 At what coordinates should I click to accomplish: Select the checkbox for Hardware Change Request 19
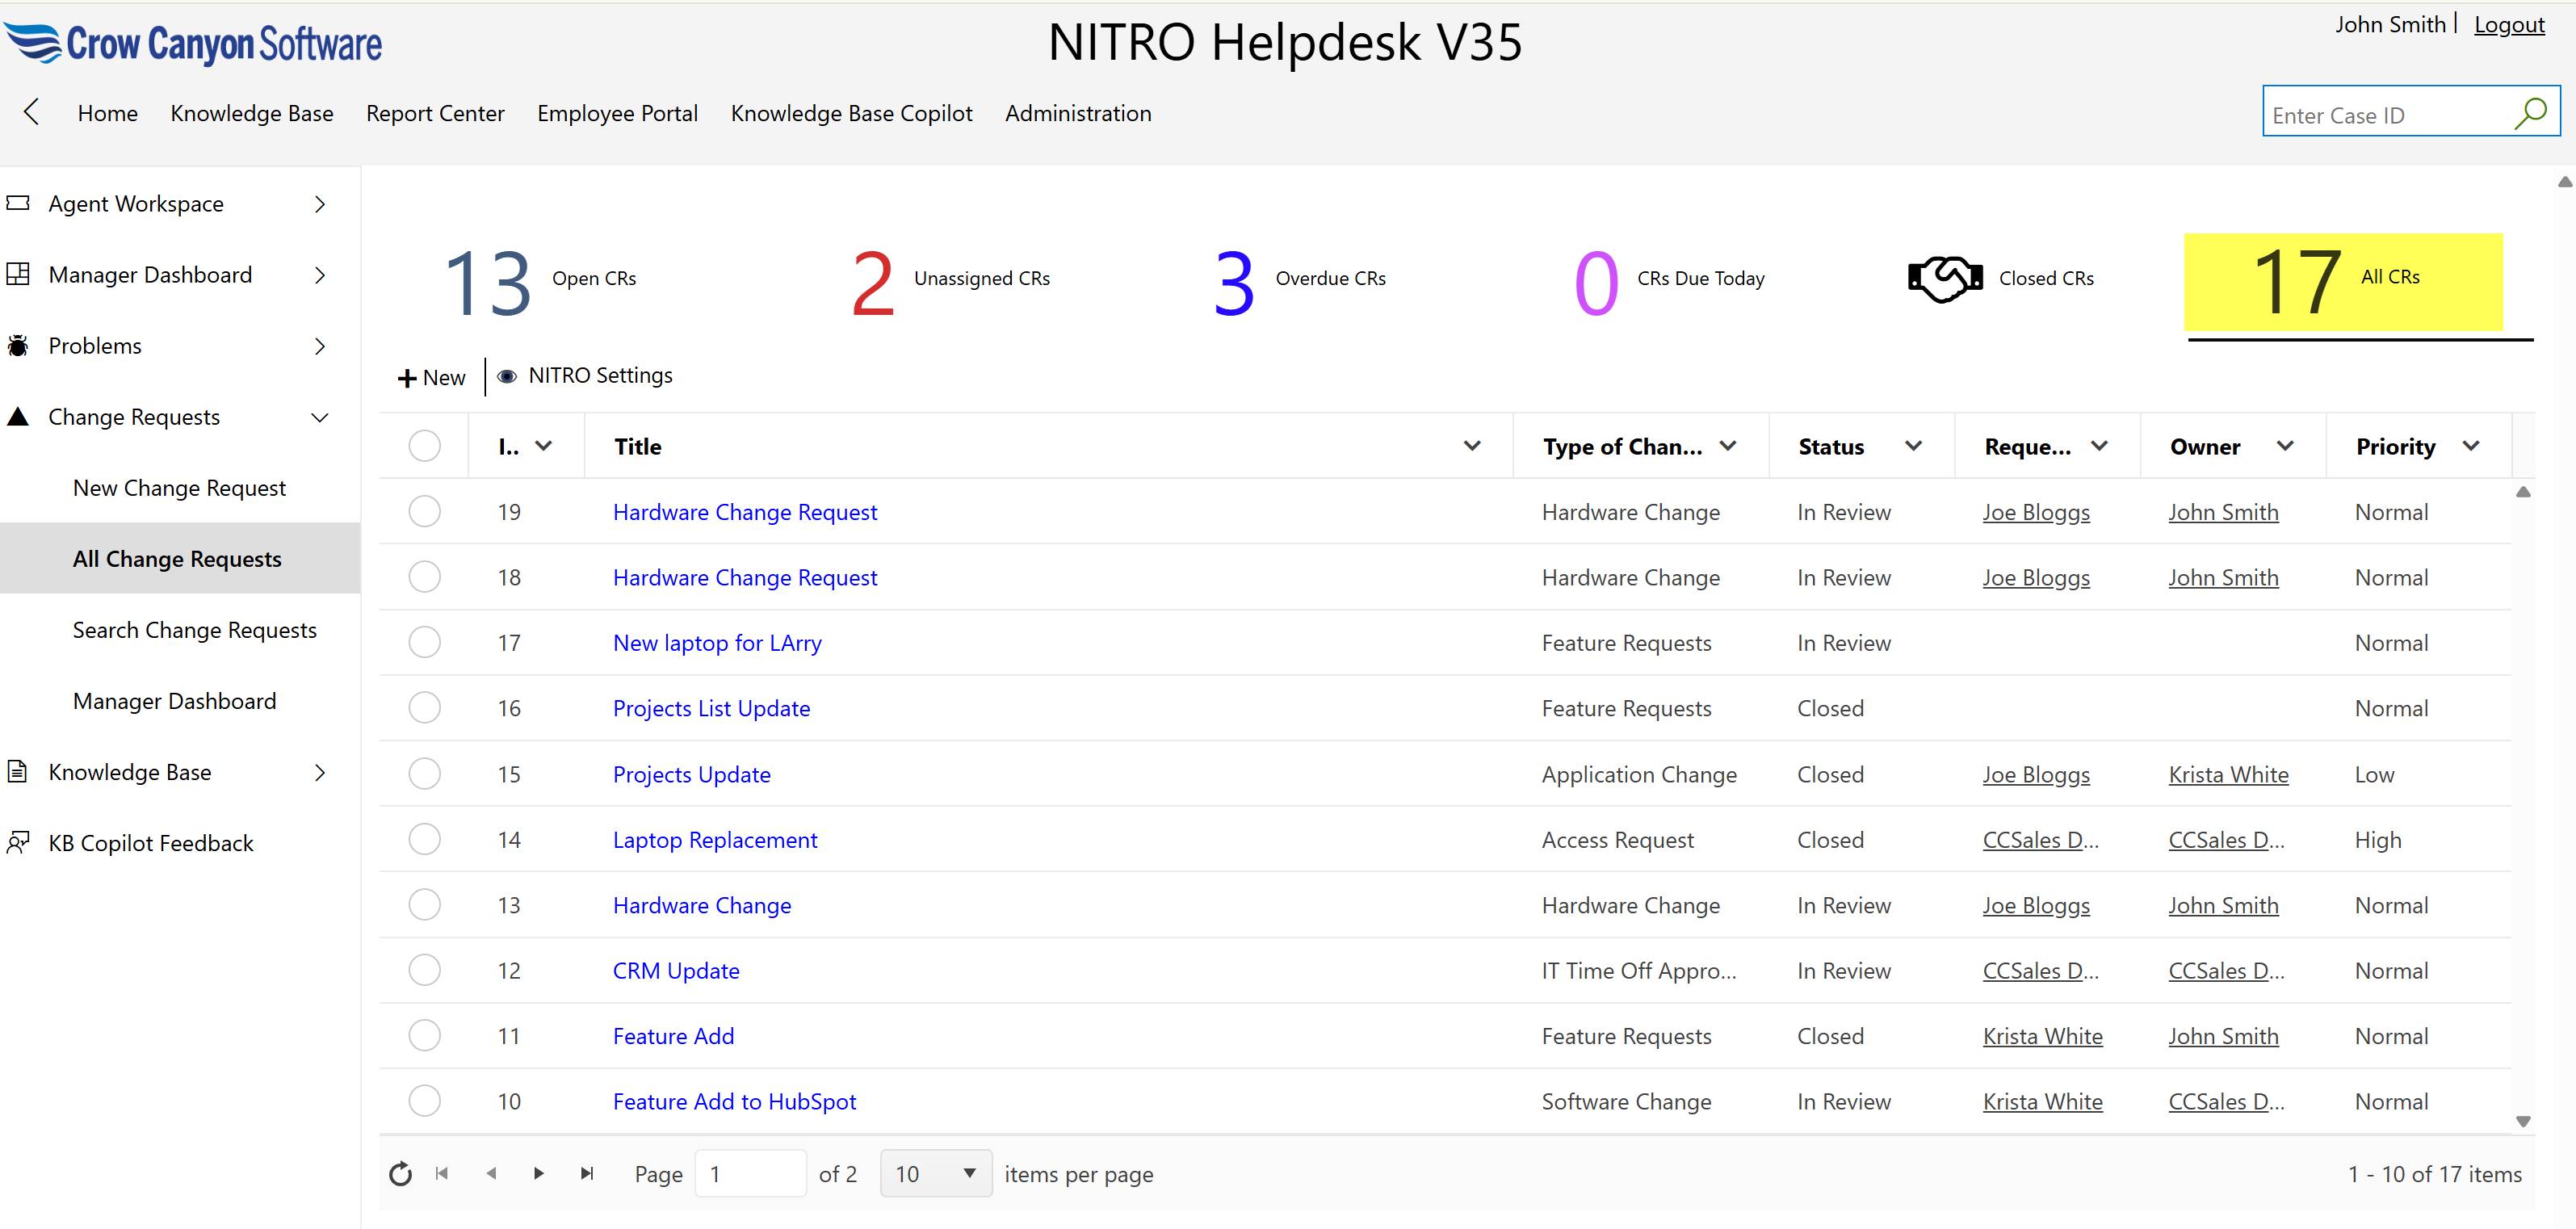[x=425, y=511]
